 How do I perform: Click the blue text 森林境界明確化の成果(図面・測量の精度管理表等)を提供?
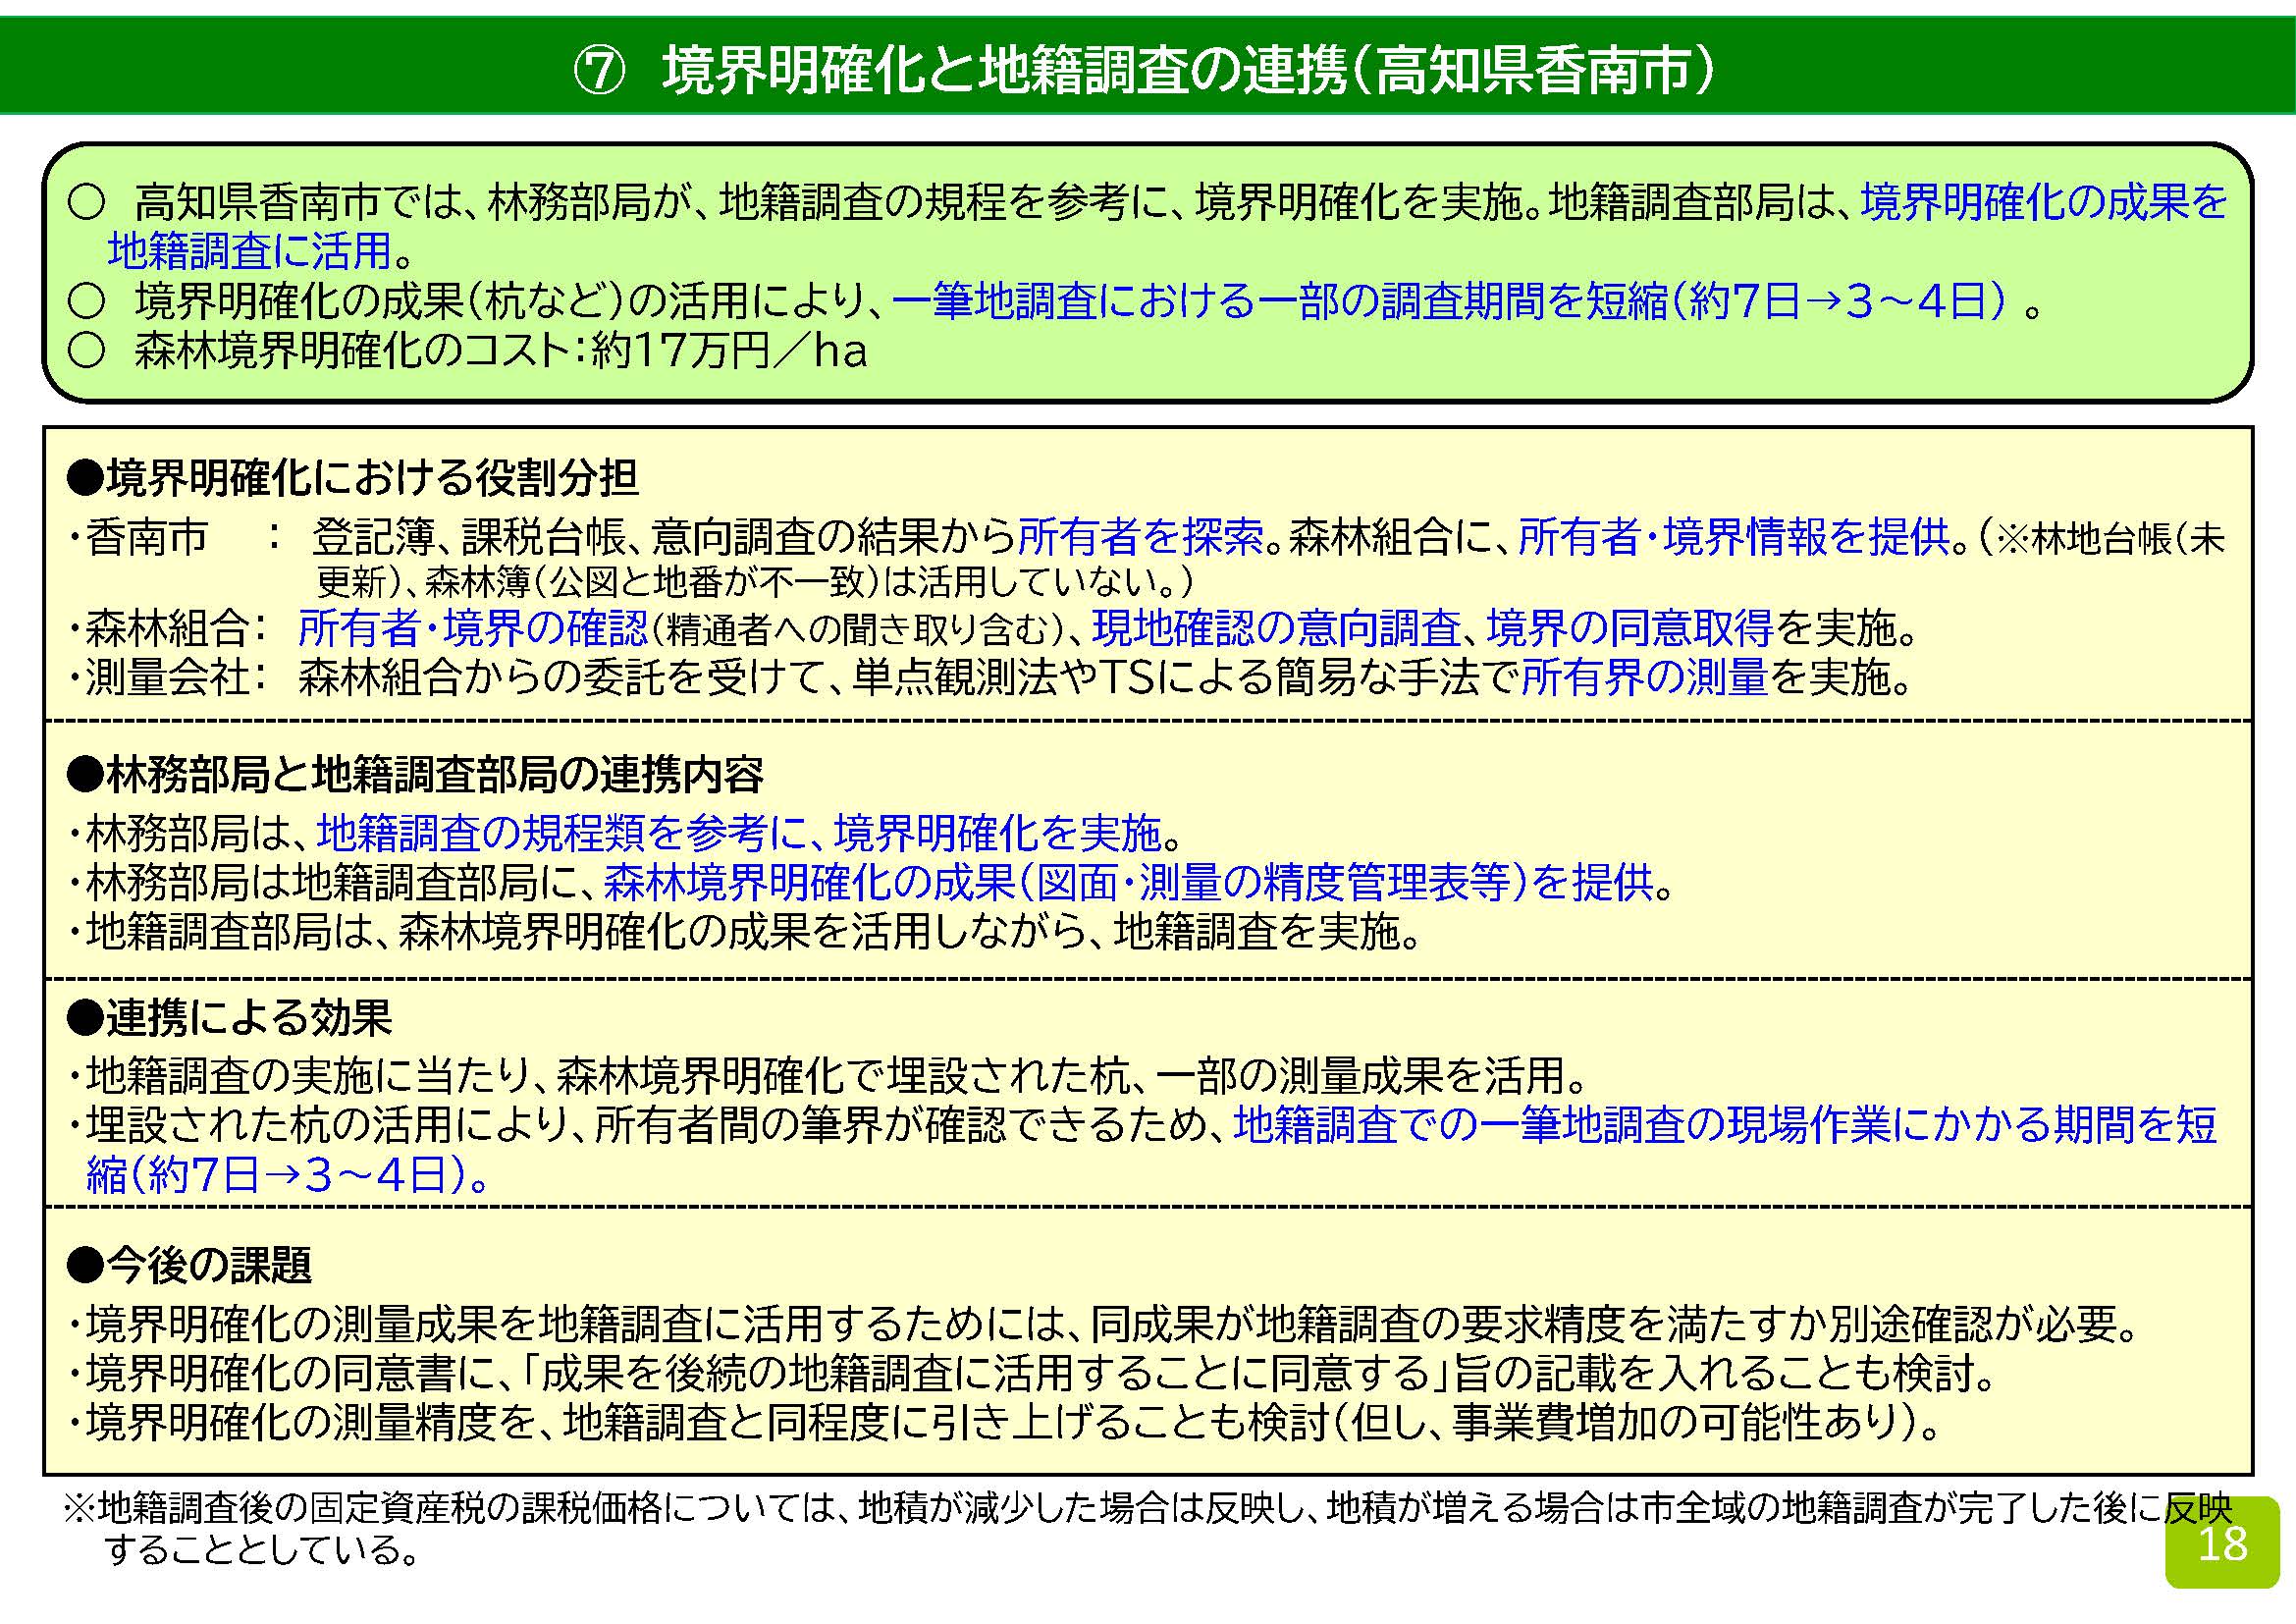[x=1128, y=882]
